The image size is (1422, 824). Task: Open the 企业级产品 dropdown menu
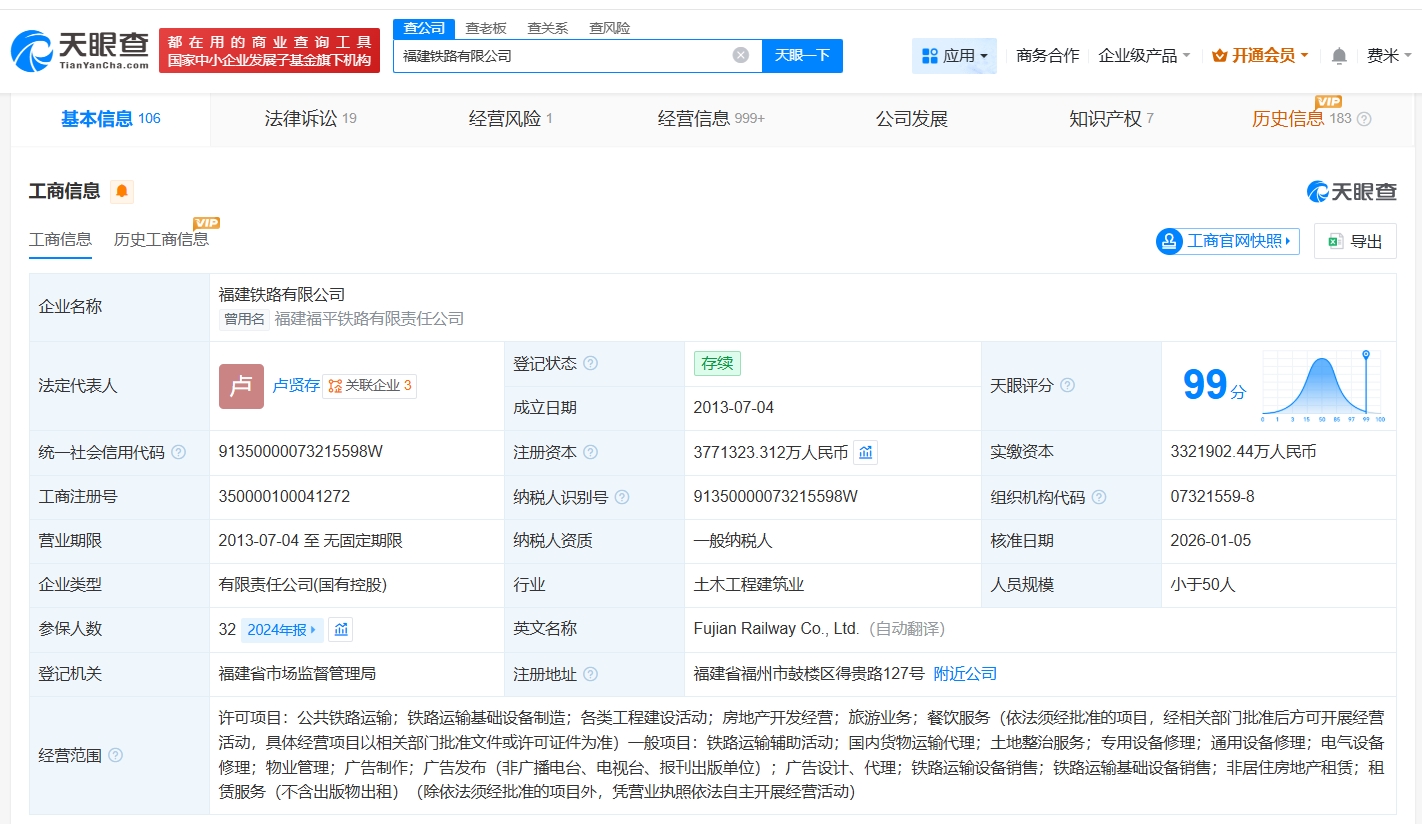1144,56
